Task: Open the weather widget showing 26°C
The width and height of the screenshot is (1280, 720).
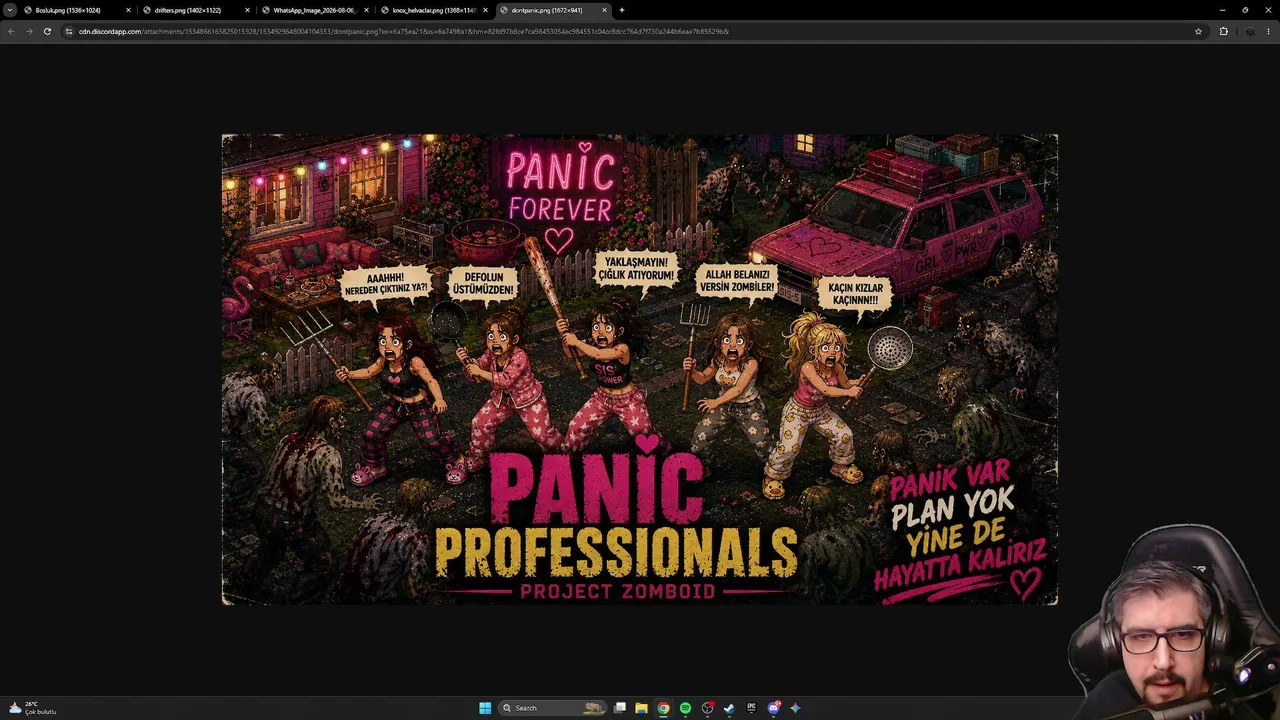Action: tap(32, 708)
